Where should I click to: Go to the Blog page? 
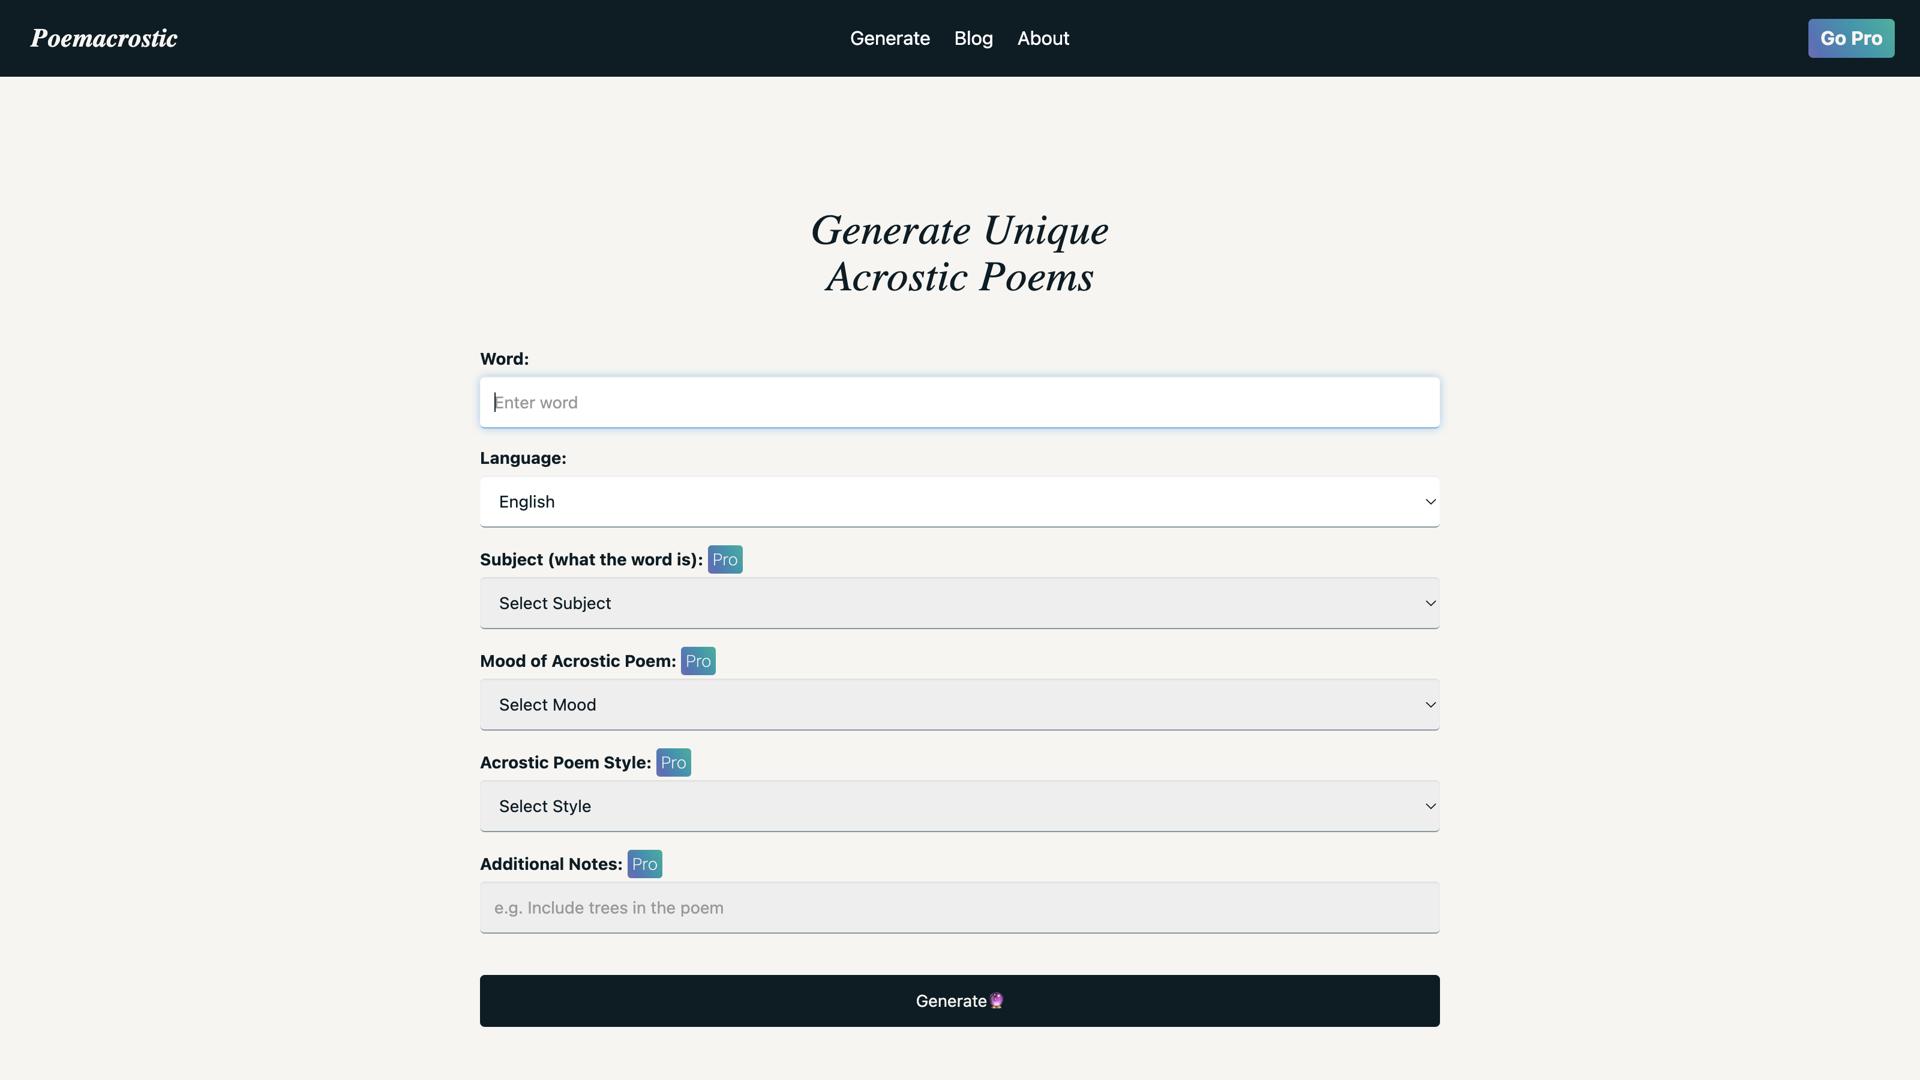[973, 38]
